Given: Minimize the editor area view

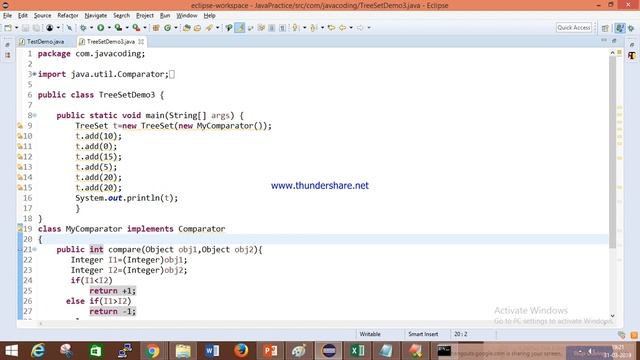Looking at the screenshot, I should coord(604,40).
